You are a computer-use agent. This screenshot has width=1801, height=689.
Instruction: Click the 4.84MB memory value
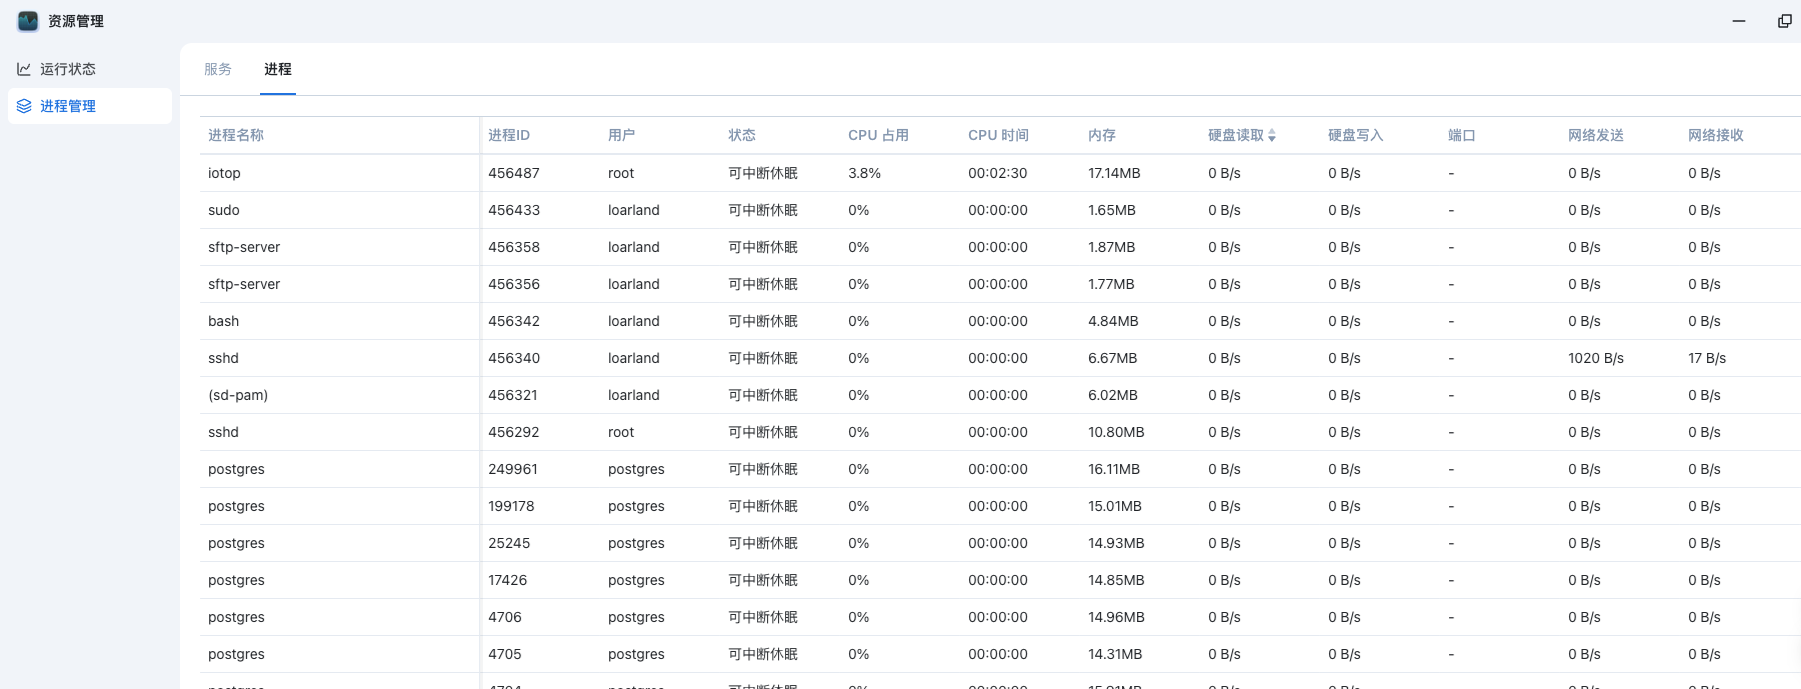point(1113,321)
